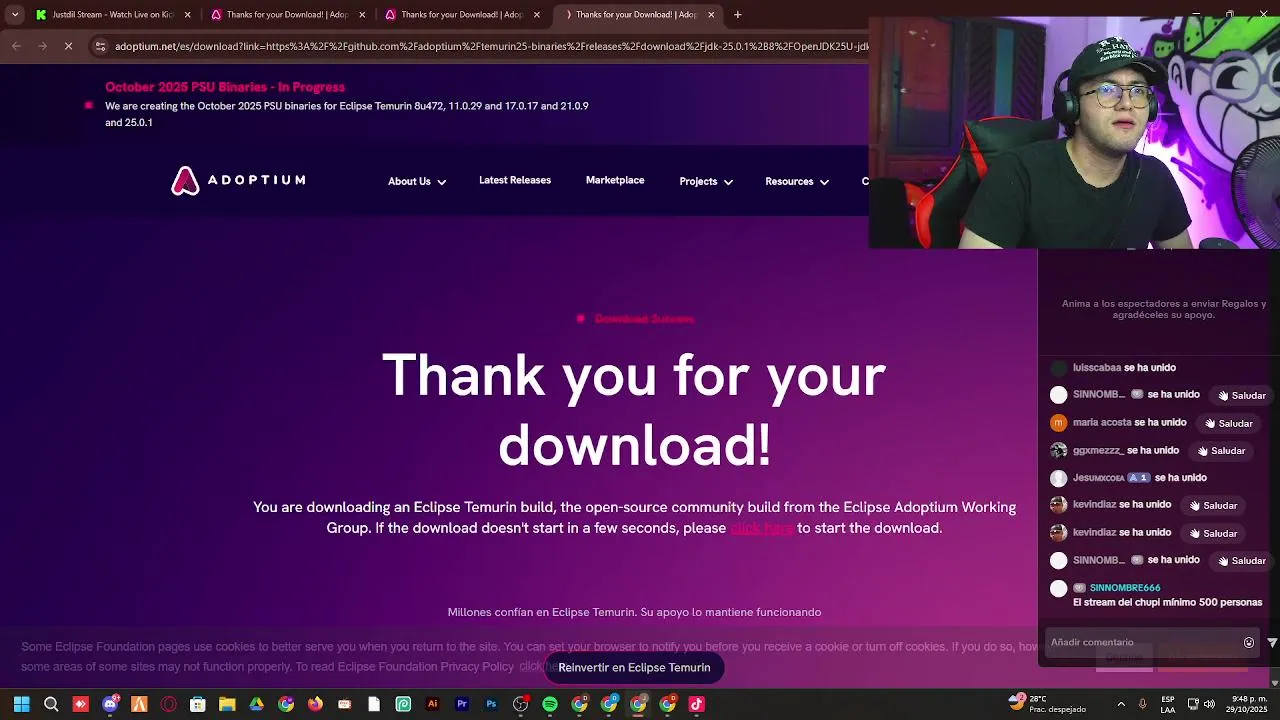Open TikTok app from taskbar
This screenshot has height=720, width=1280.
coord(697,704)
